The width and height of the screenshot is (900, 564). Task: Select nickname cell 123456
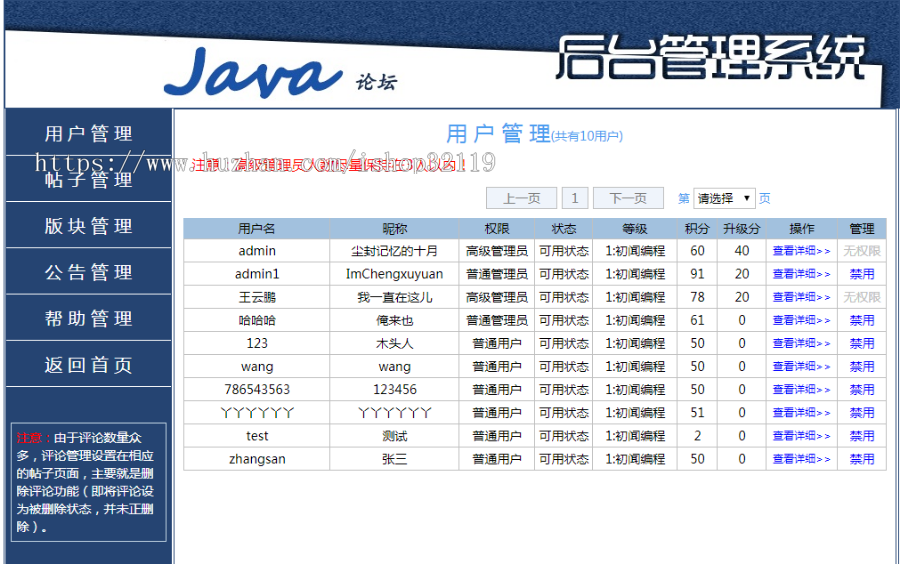coord(394,390)
